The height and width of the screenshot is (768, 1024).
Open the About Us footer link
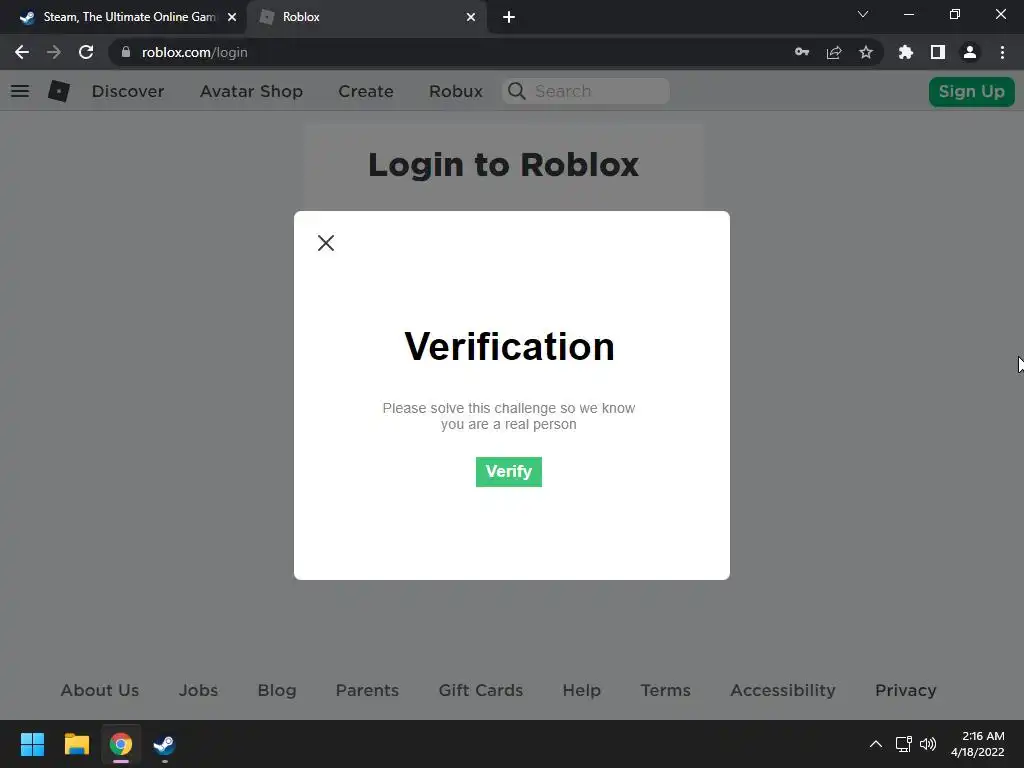[100, 690]
